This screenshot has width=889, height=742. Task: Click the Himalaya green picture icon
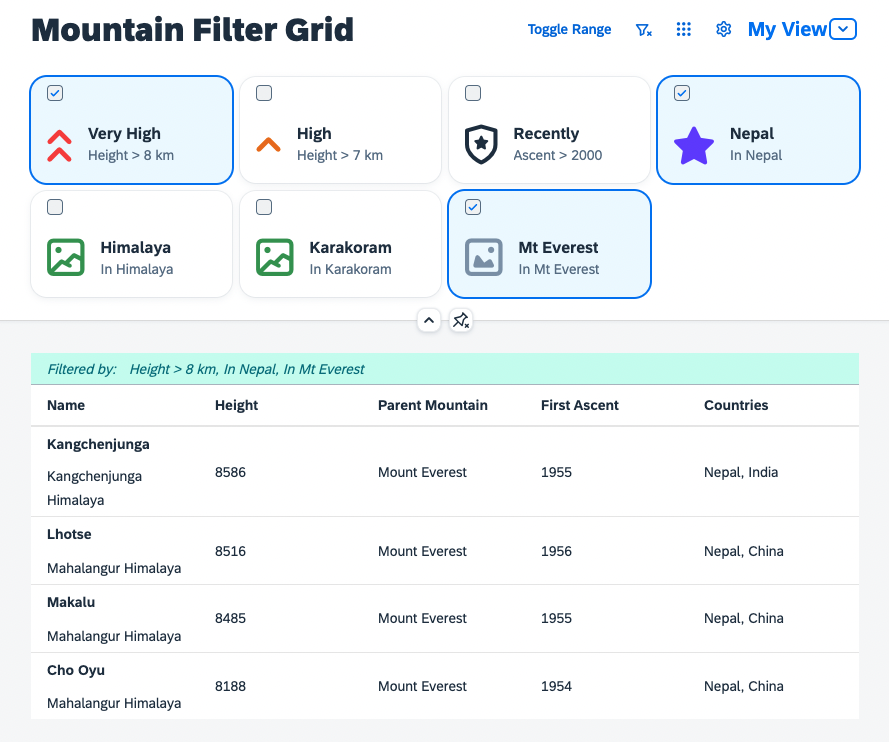pyautogui.click(x=66, y=257)
